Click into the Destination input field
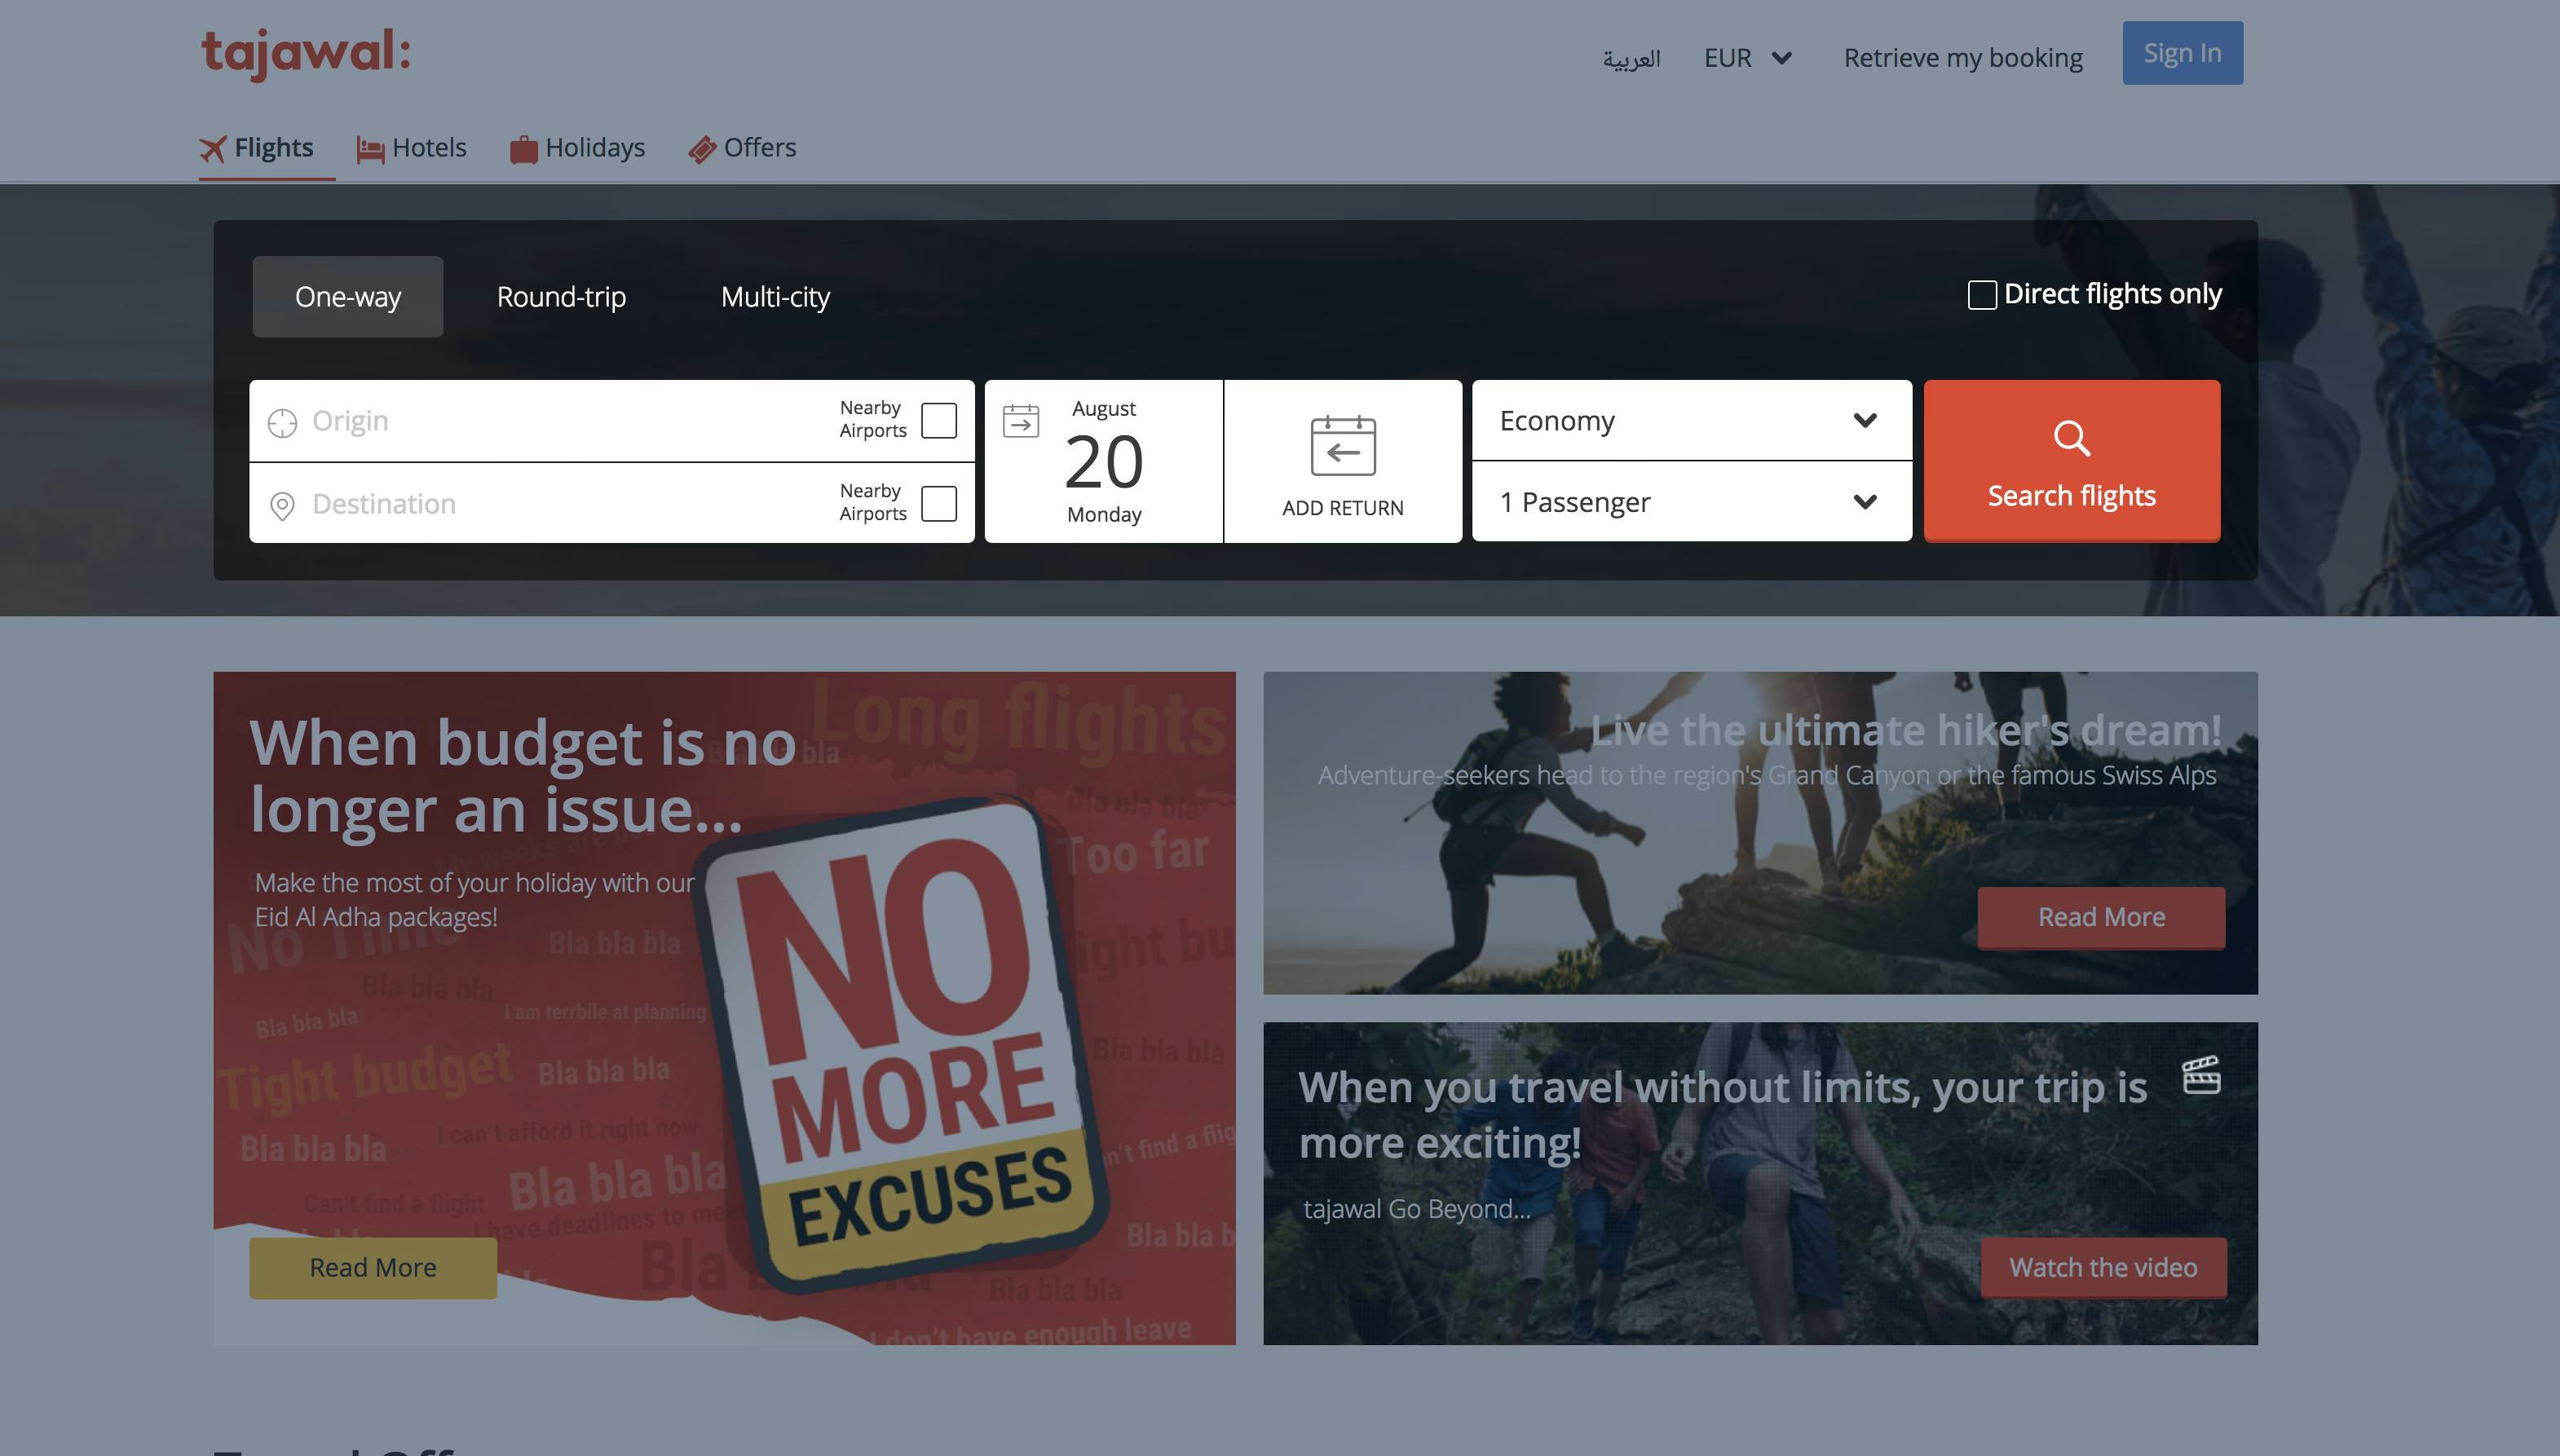This screenshot has width=2560, height=1456. [560, 504]
